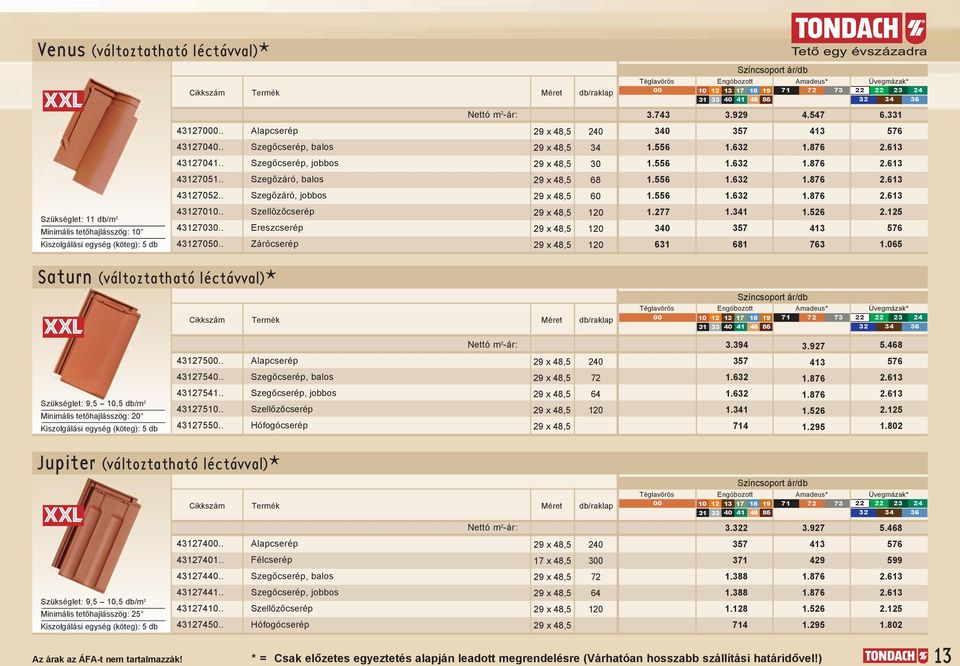
Task: Select the 1.277 price in Venus Szellőzőcserép row
Action: pyautogui.click(x=658, y=212)
